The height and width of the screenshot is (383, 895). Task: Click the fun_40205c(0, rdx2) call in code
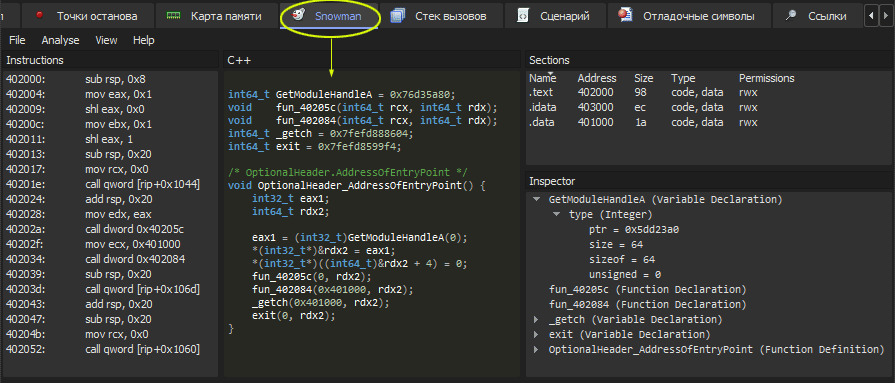(312, 277)
